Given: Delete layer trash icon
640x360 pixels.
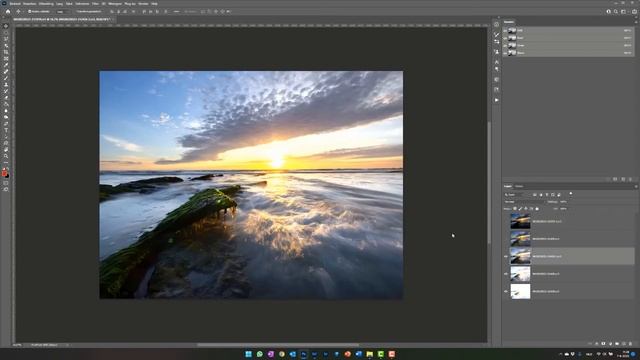Looking at the screenshot, I should [x=631, y=343].
